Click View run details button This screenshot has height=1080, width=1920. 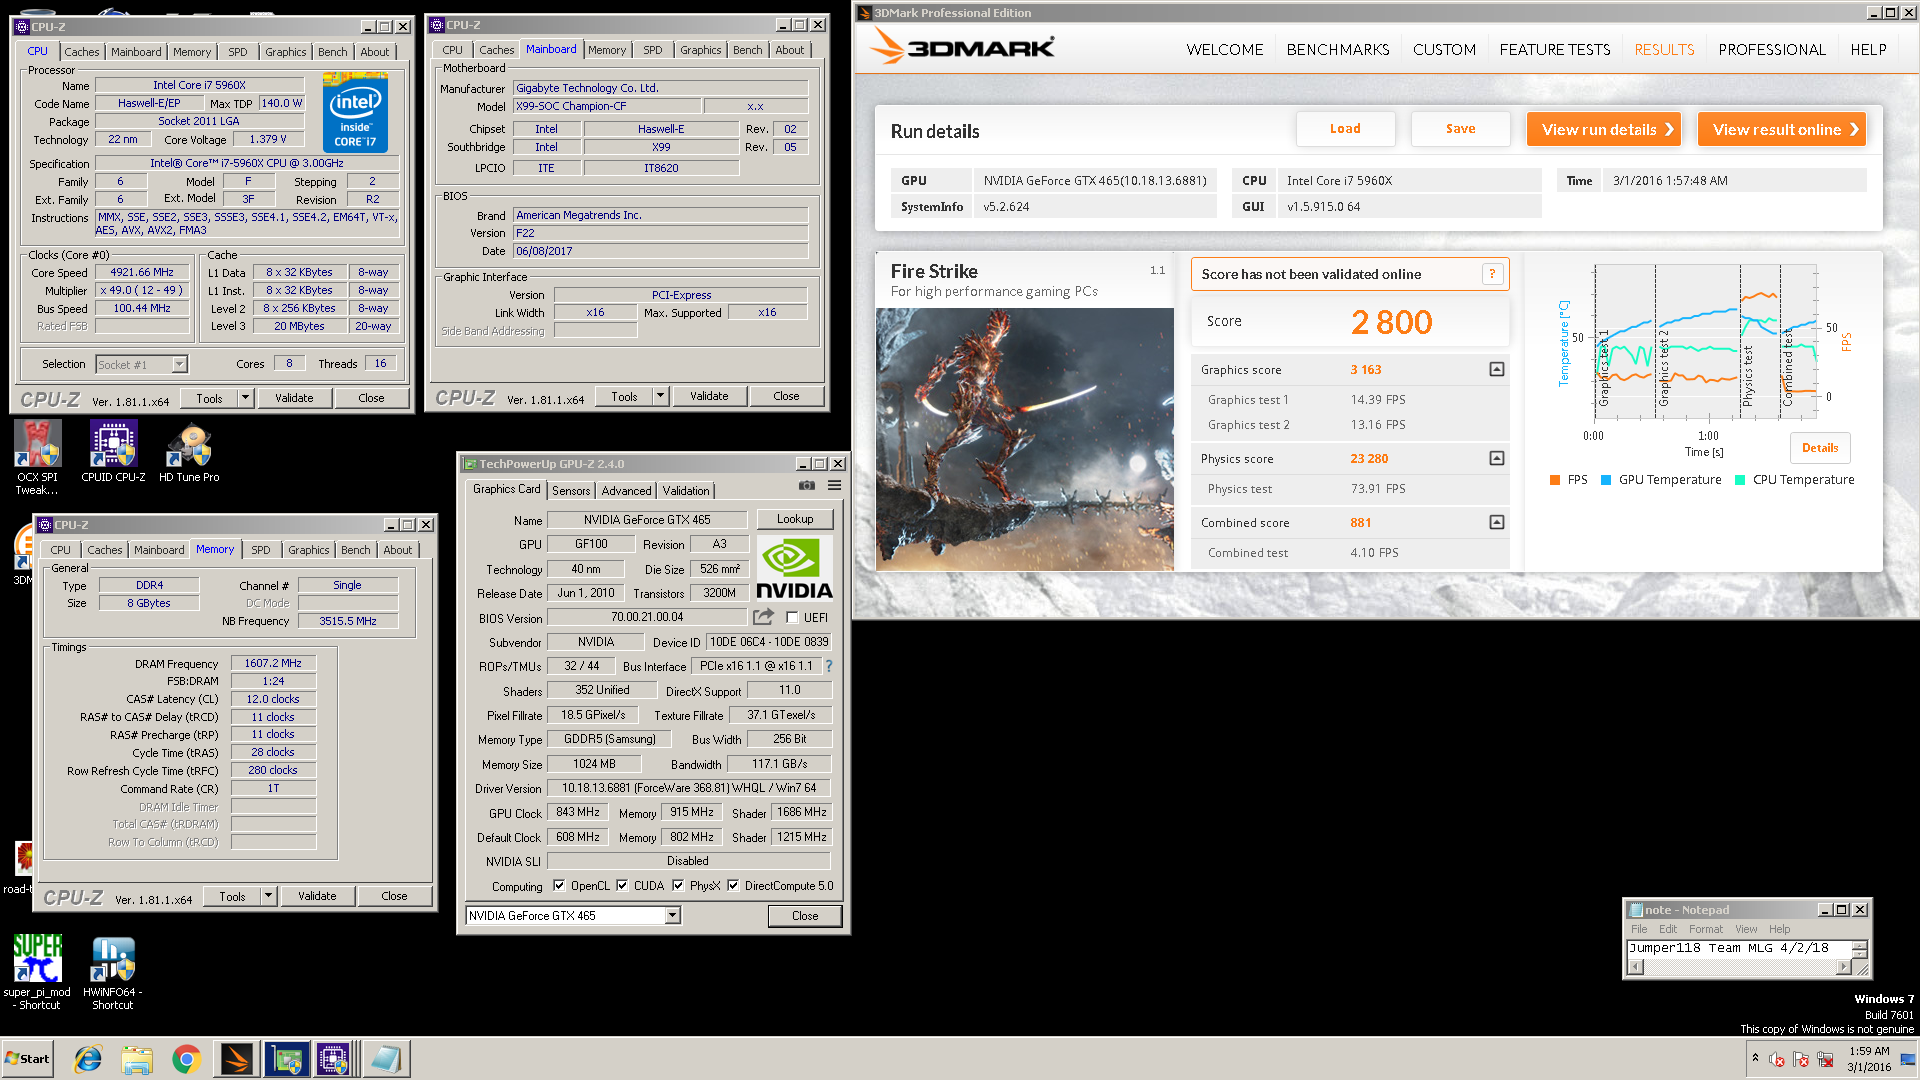pyautogui.click(x=1603, y=129)
